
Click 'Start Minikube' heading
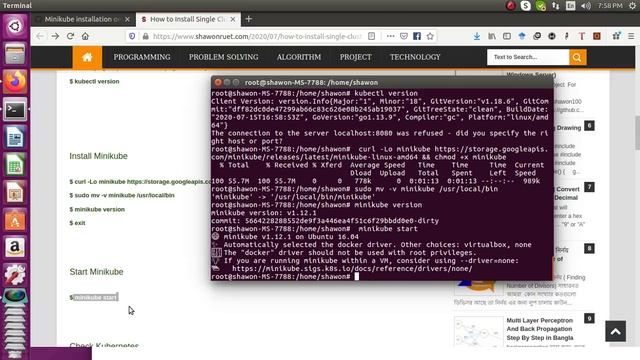pyautogui.click(x=96, y=272)
